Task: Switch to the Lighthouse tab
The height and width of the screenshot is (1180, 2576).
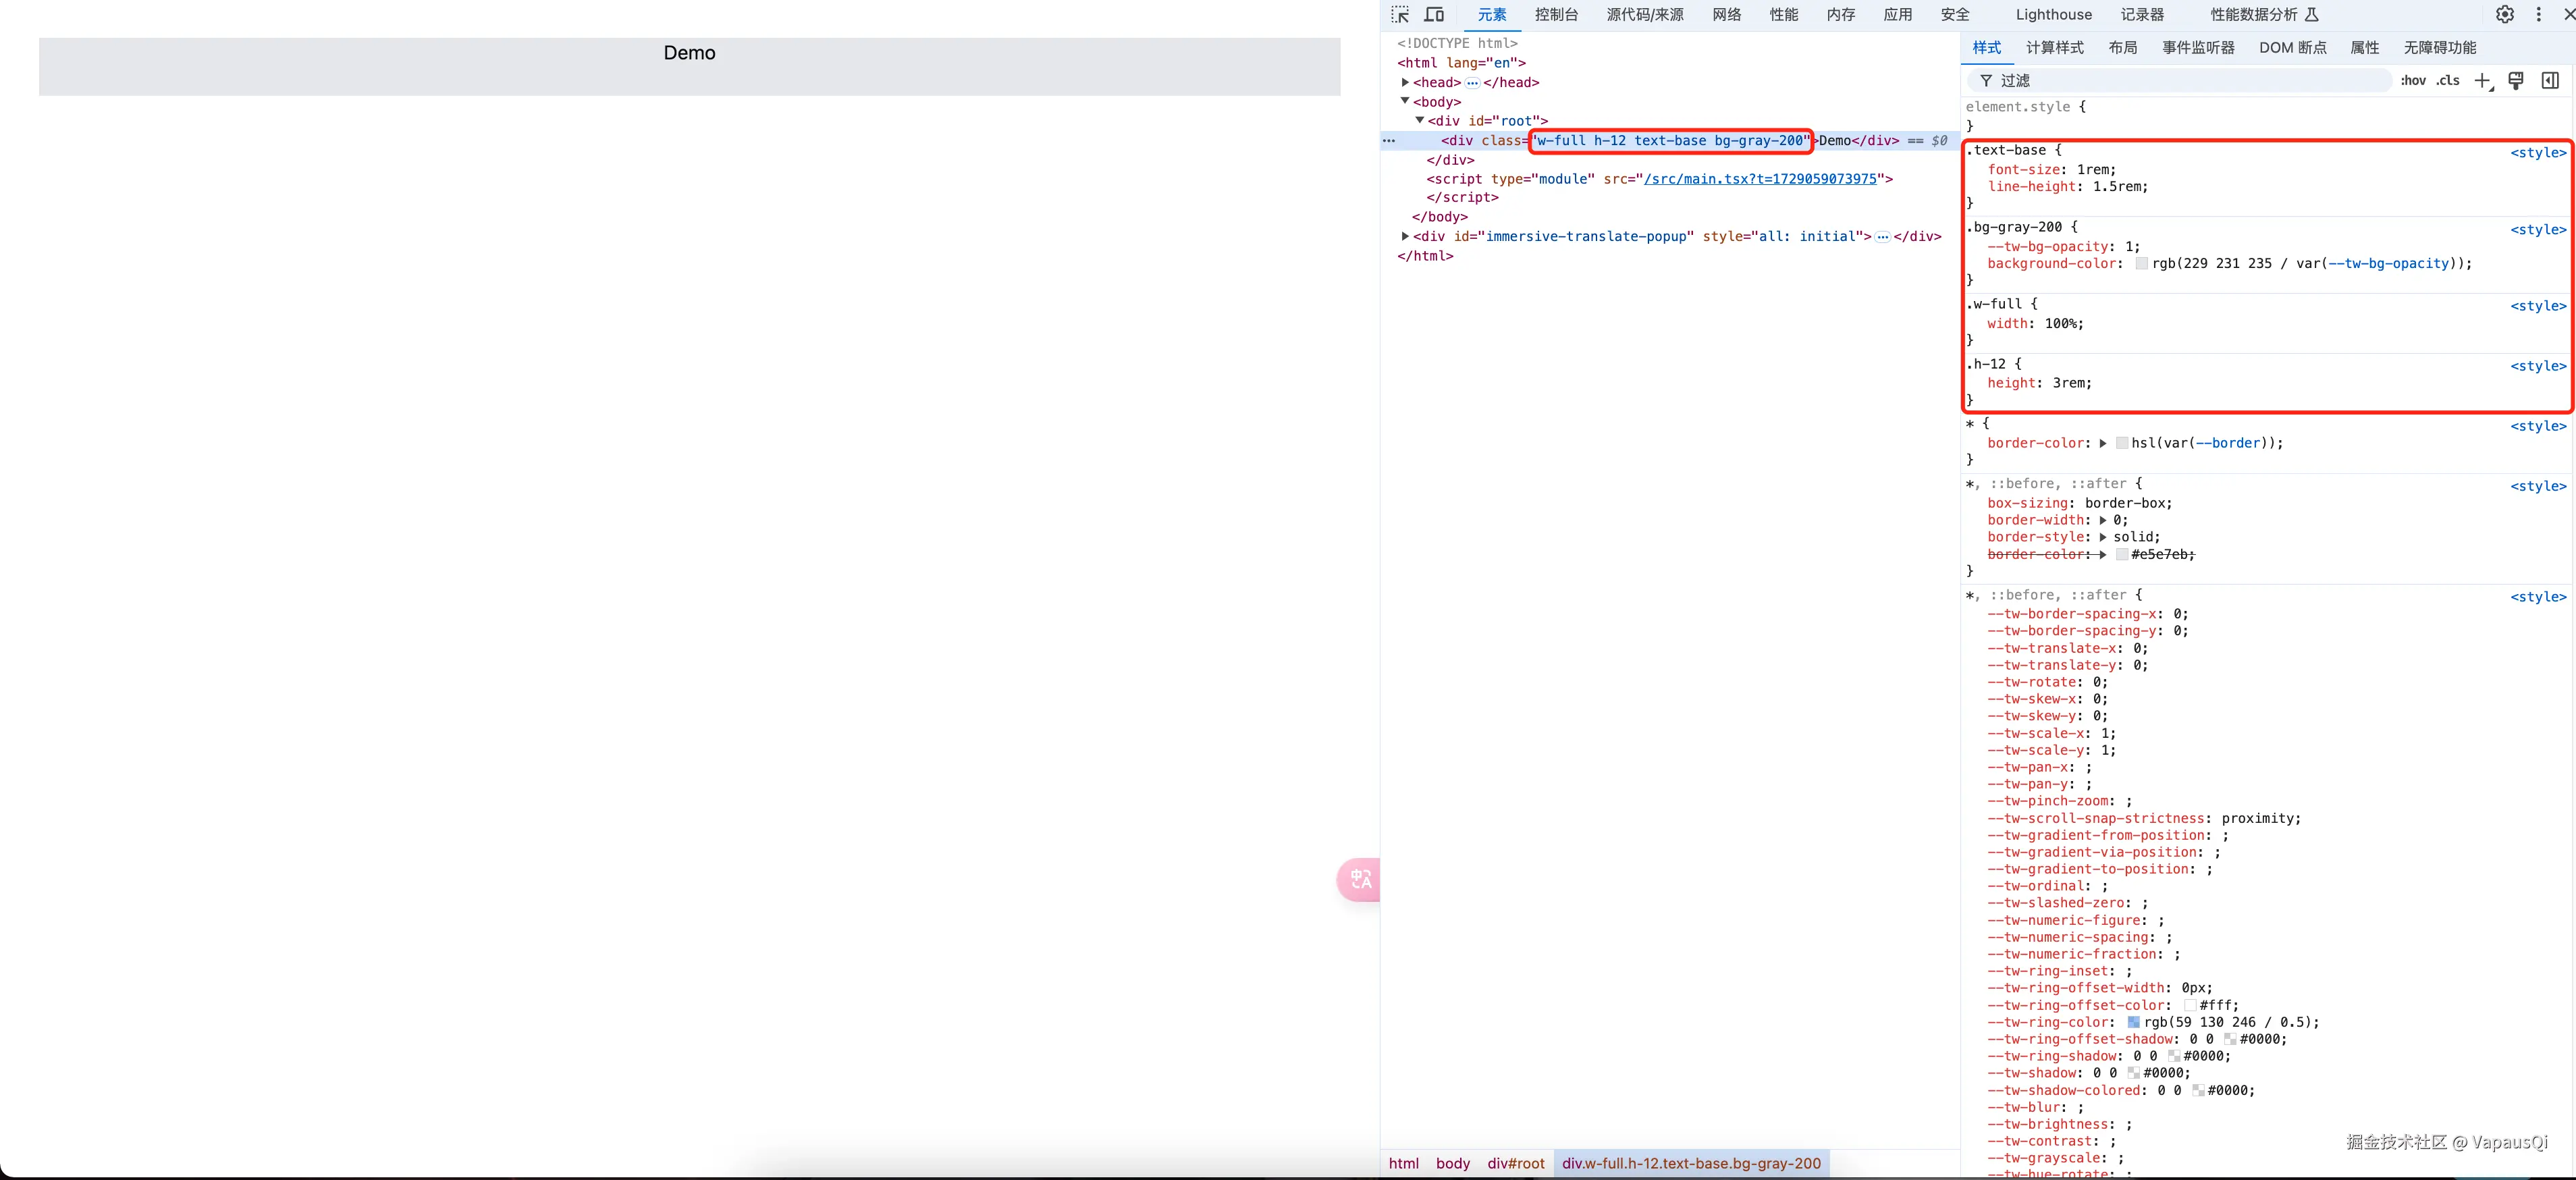Action: (2053, 15)
